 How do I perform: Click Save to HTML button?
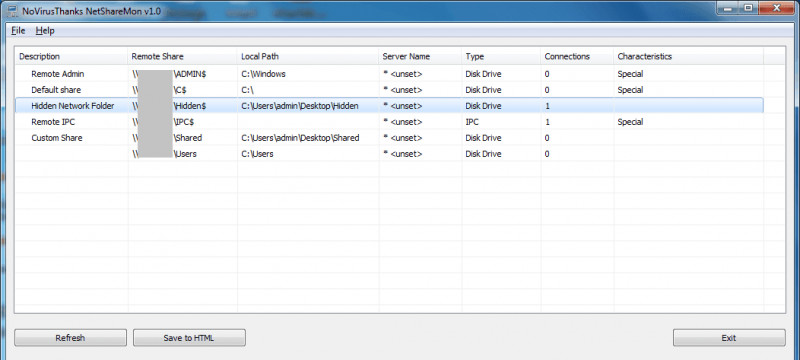(189, 338)
